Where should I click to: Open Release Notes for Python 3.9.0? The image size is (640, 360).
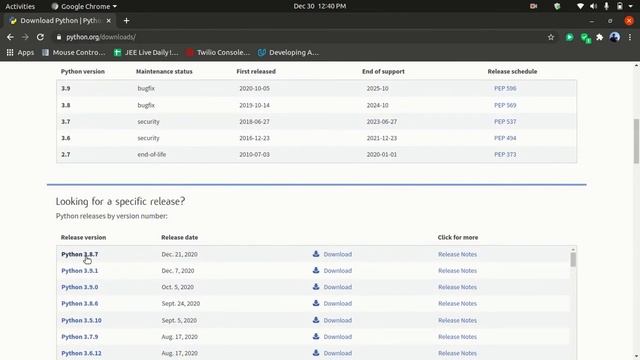(x=457, y=287)
